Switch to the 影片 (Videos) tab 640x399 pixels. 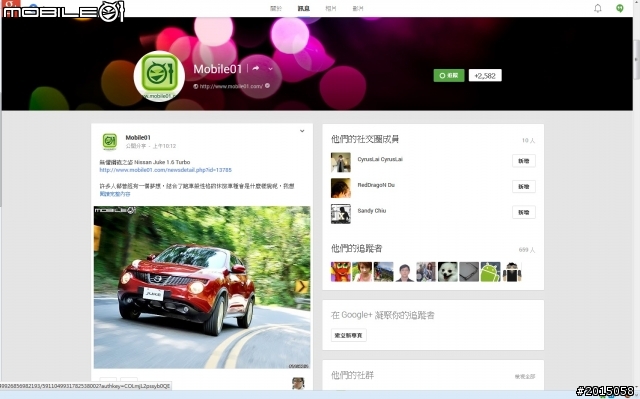click(x=358, y=8)
